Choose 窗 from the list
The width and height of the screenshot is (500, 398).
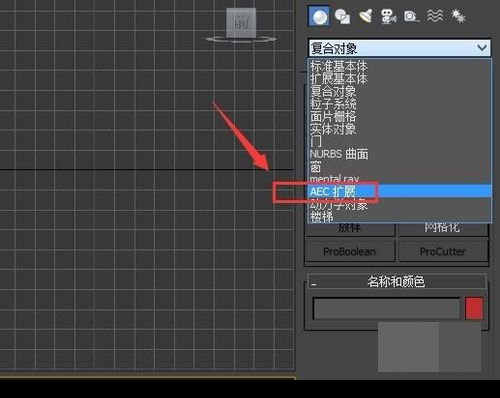pos(399,167)
